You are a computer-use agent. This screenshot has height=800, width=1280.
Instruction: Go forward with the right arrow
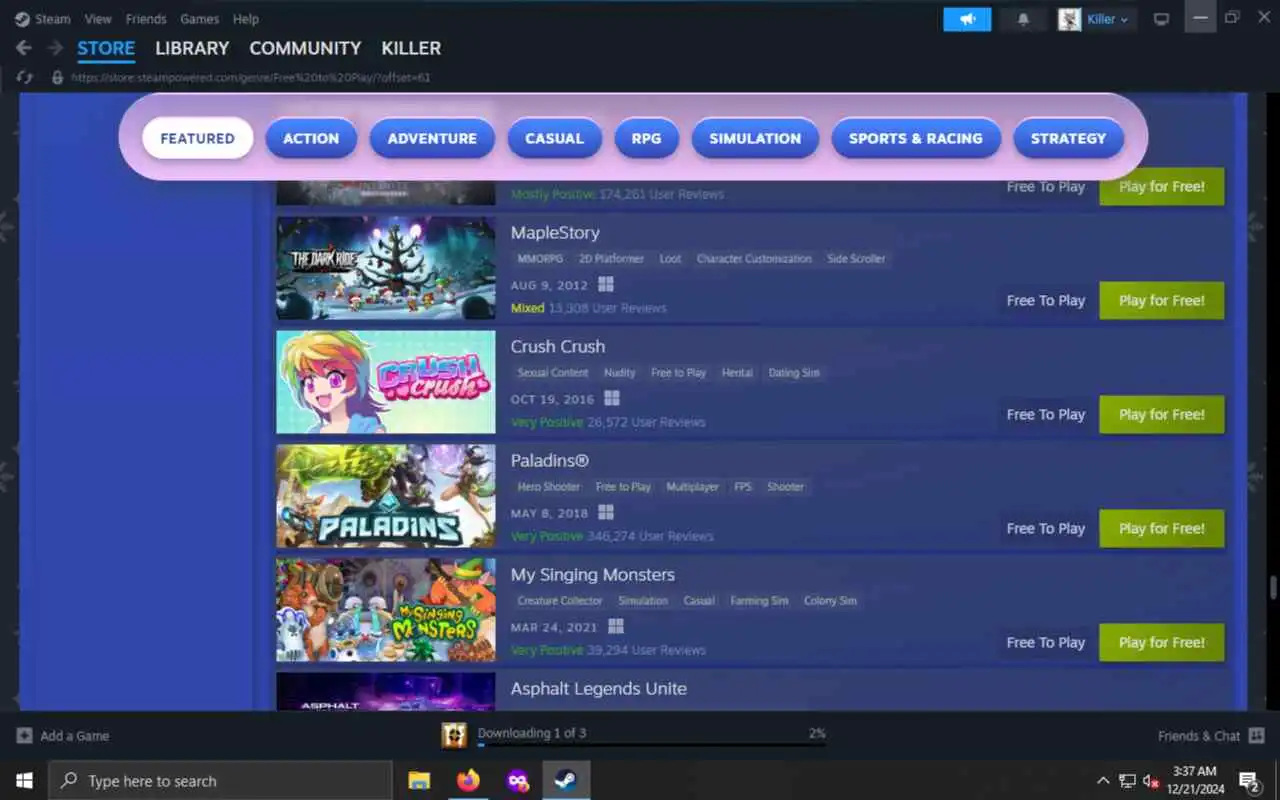coord(55,48)
